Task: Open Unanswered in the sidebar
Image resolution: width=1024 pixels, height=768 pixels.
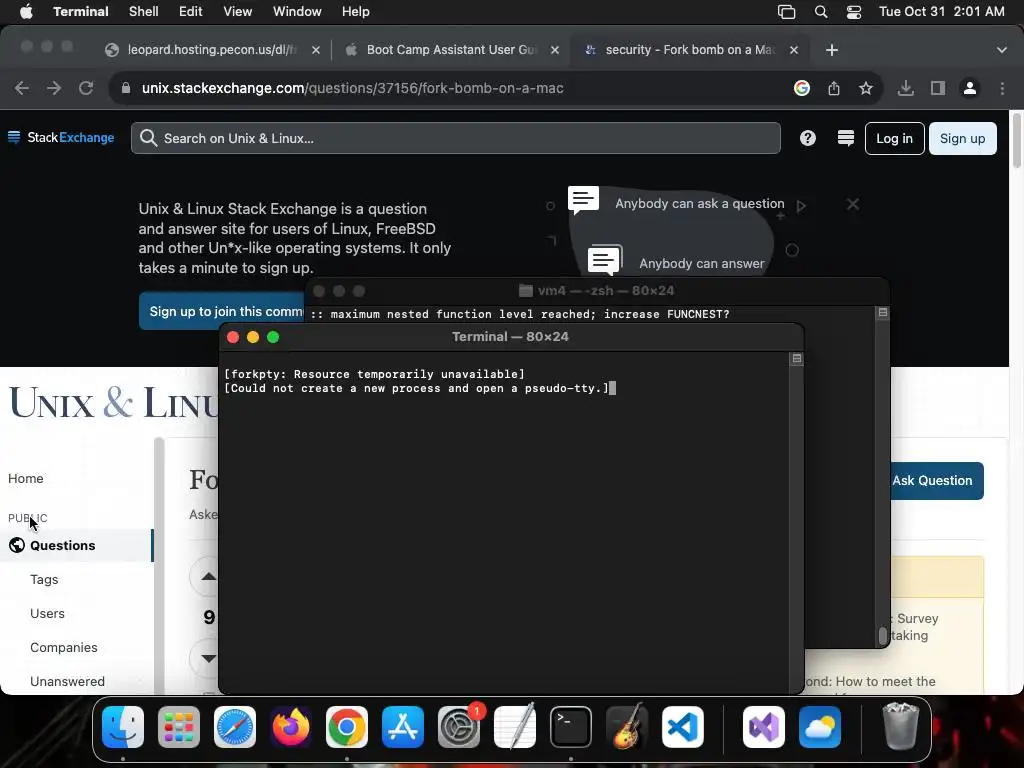Action: [x=67, y=681]
